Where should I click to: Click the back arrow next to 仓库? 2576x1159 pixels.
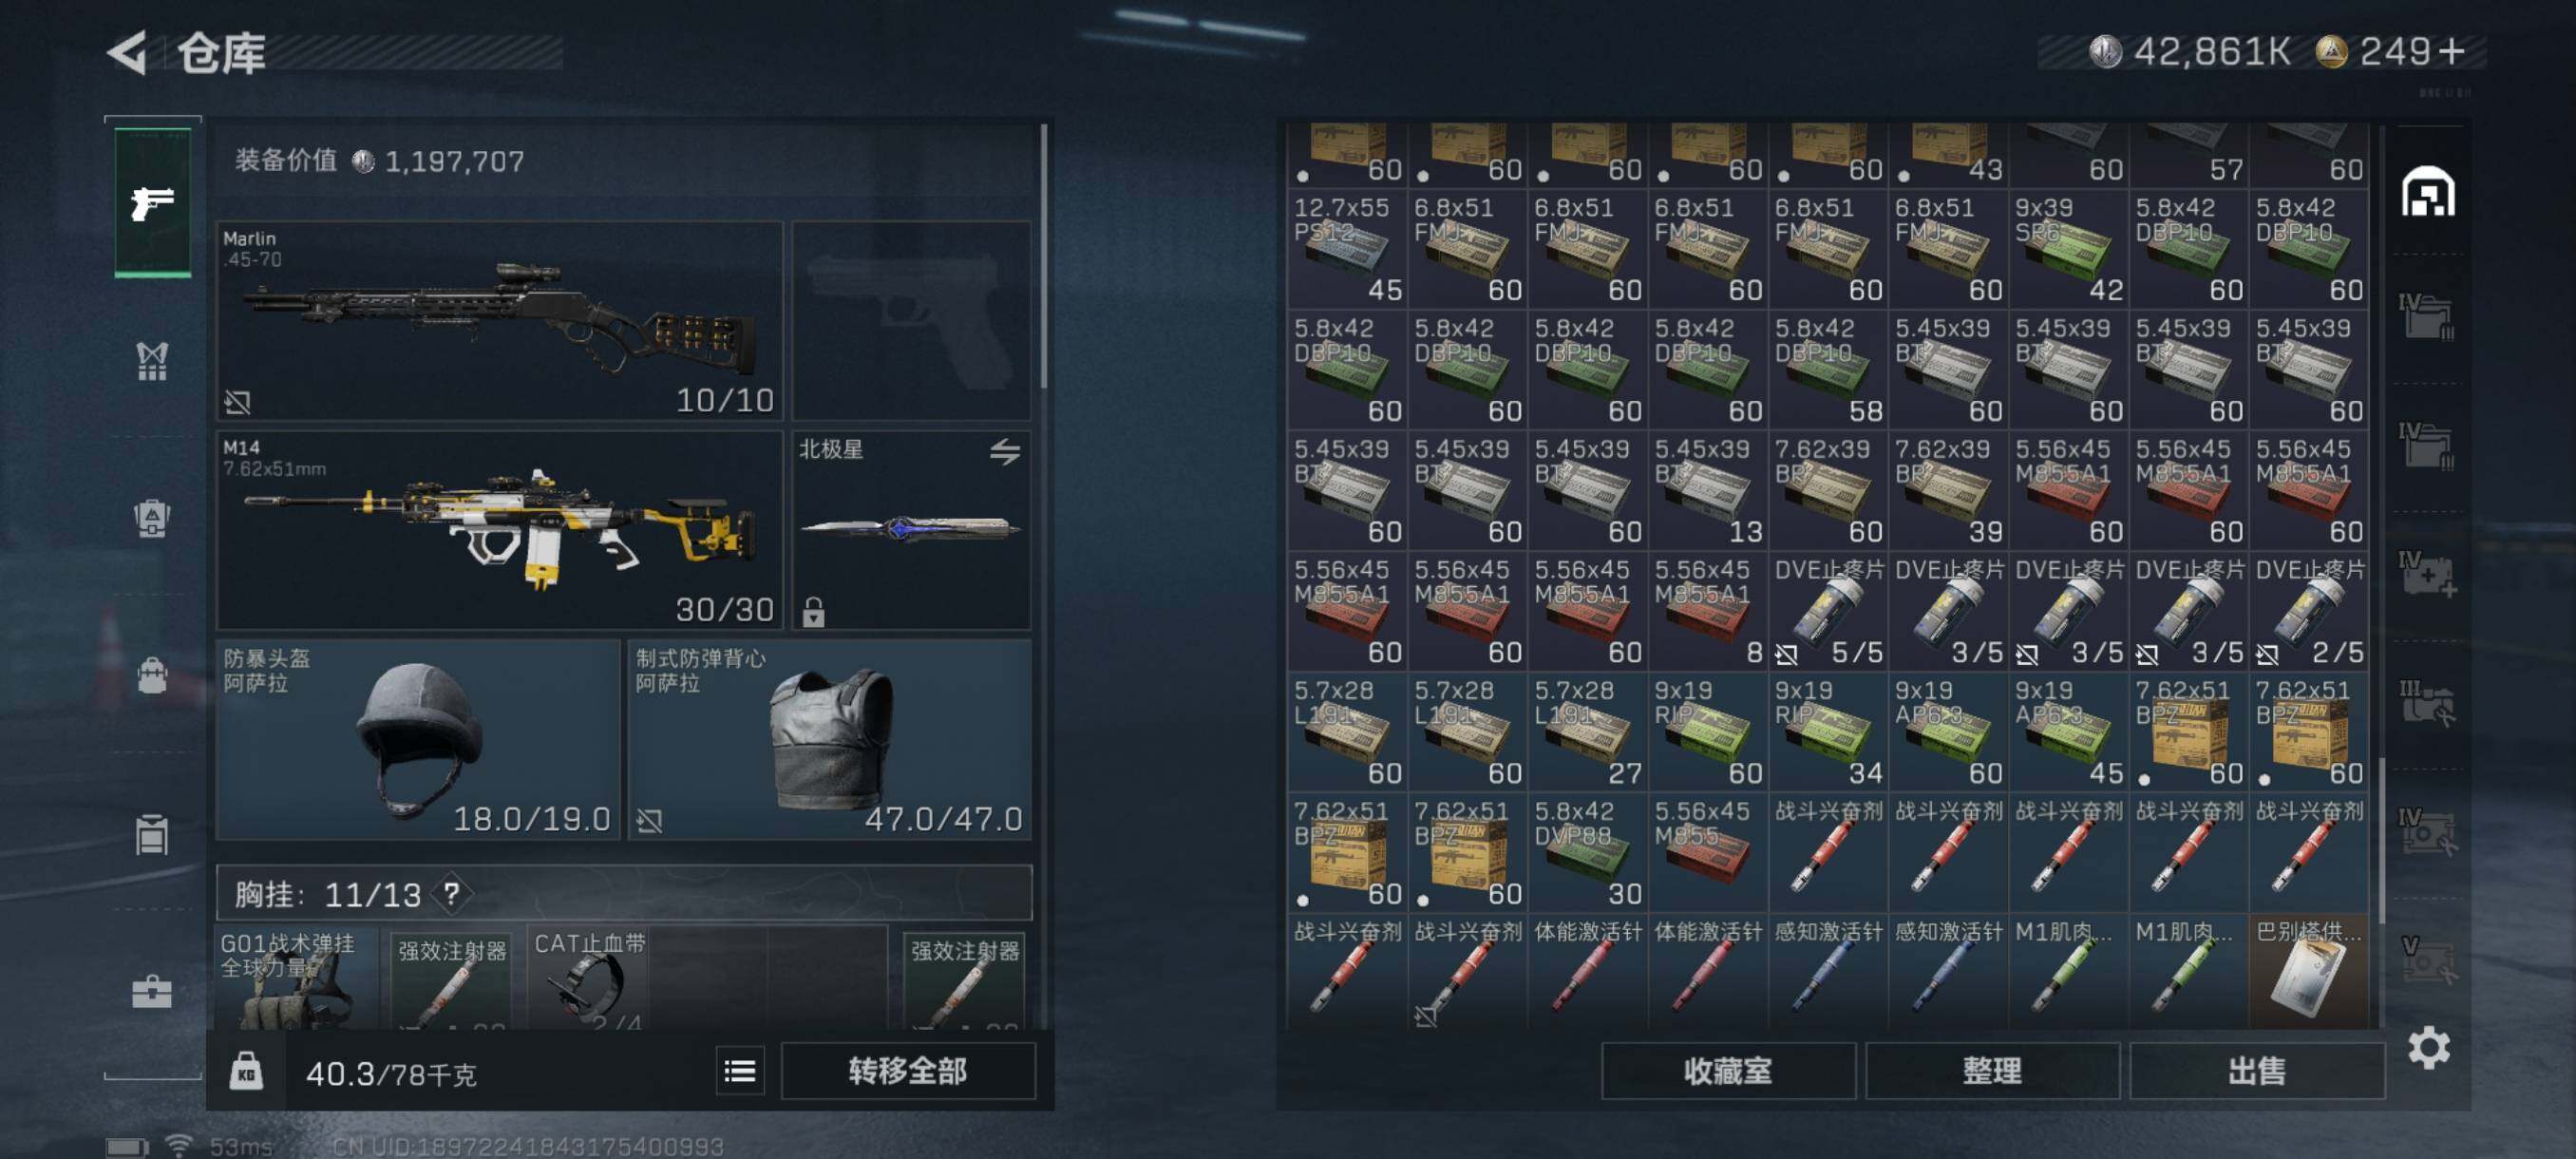[127, 52]
